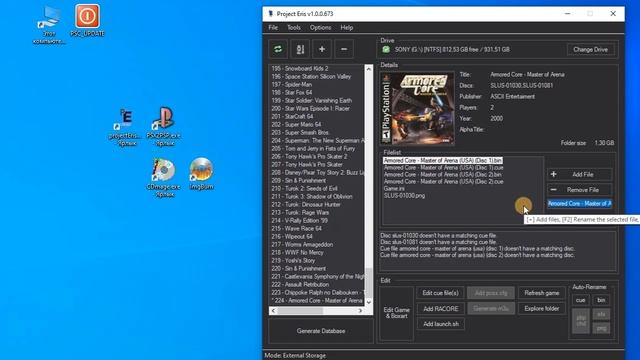This screenshot has width=640, height=360.
Task: Click the game list scroll down arrow
Action: point(369,302)
